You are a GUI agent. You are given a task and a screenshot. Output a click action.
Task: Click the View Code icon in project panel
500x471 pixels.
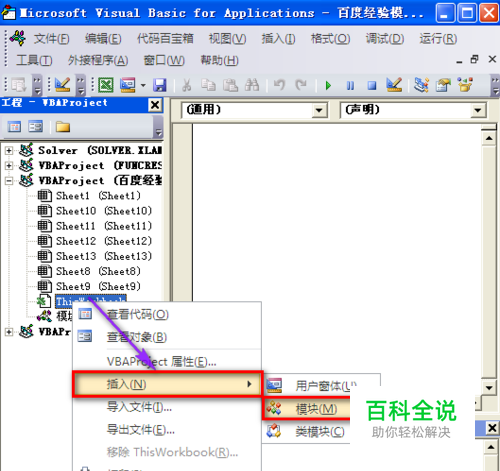(14, 127)
